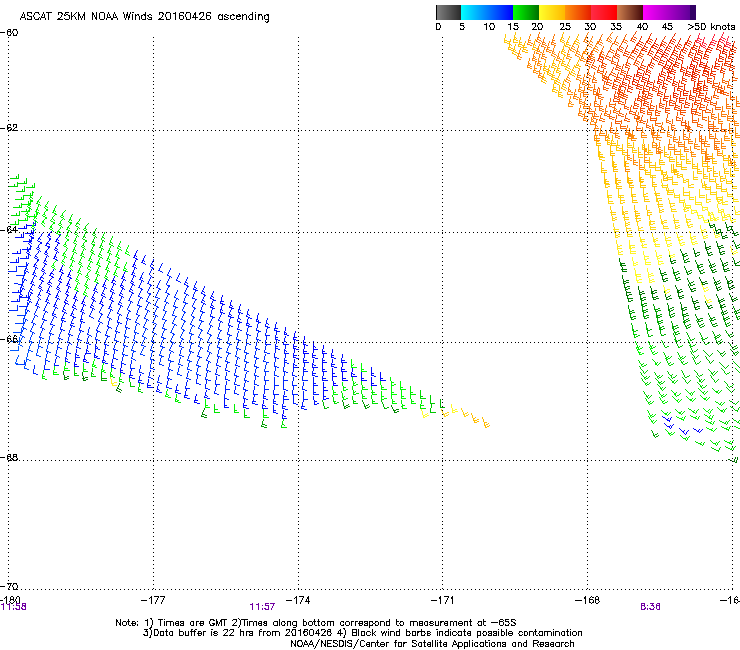Click the -168 longitude axis label
The height and width of the screenshot is (650, 740).
[x=587, y=600]
